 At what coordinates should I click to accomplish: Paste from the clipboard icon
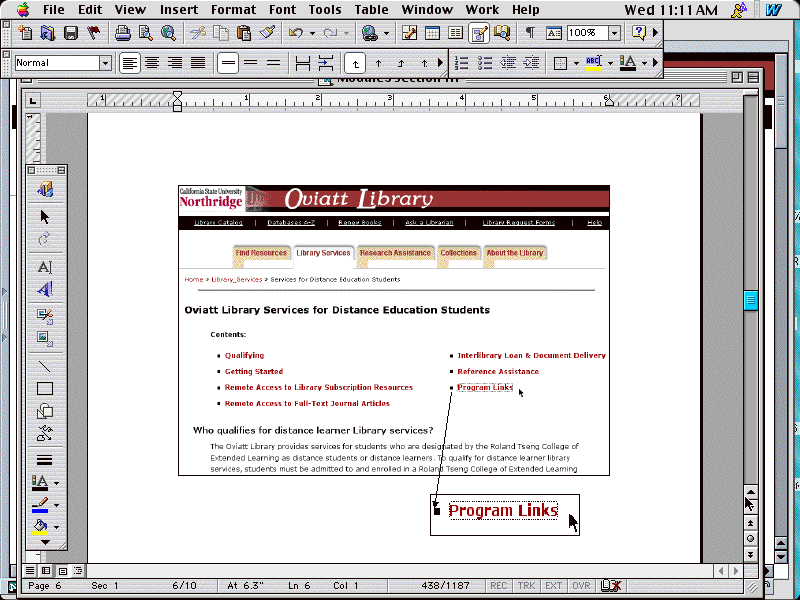tap(244, 33)
